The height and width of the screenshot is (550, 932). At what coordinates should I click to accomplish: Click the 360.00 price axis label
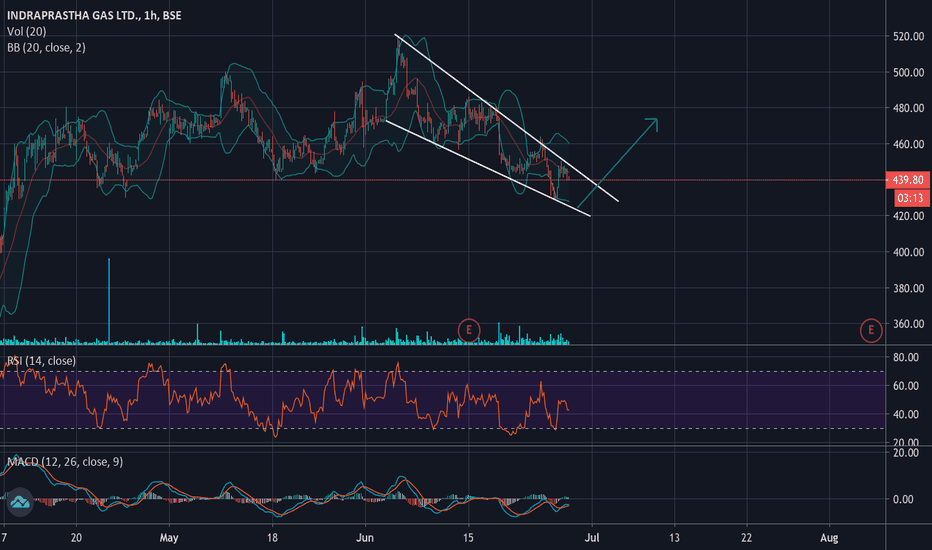click(x=908, y=324)
